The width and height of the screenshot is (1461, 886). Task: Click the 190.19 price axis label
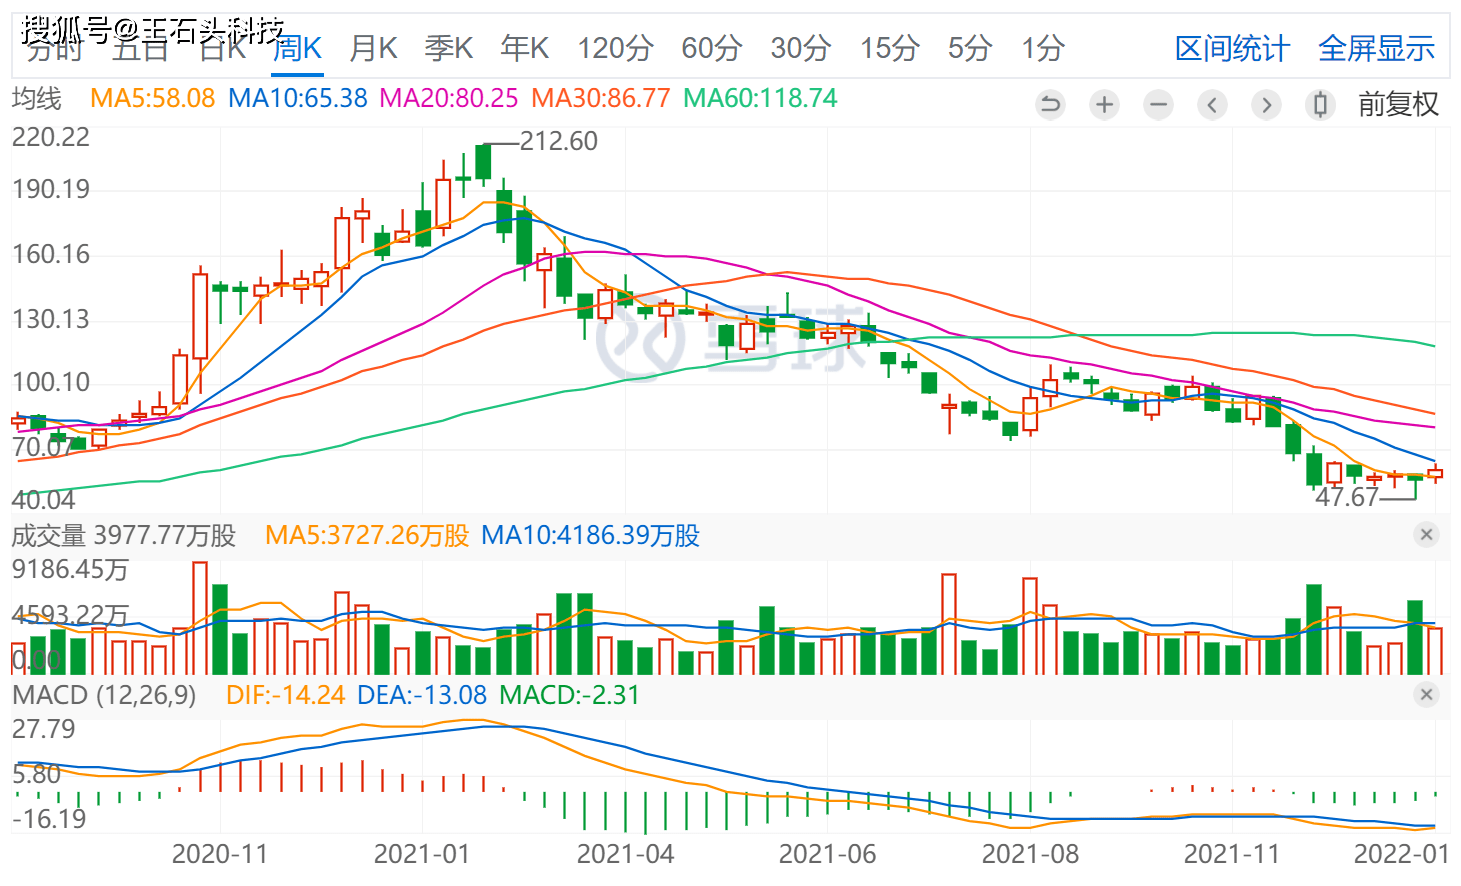(51, 189)
